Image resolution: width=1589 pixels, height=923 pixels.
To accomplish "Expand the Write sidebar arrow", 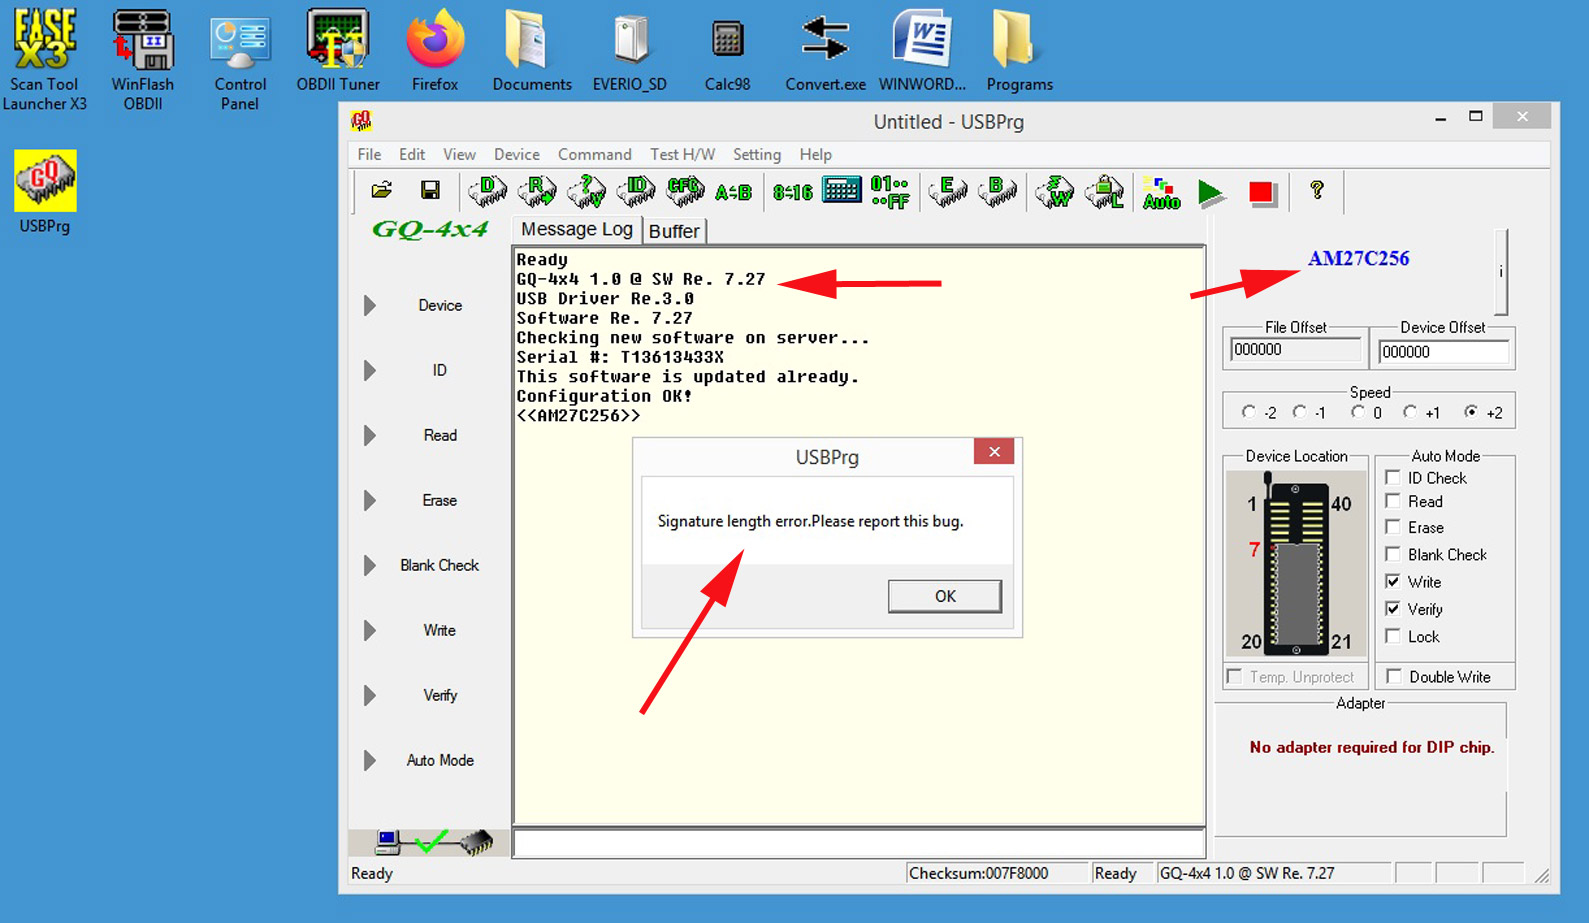I will click(370, 630).
